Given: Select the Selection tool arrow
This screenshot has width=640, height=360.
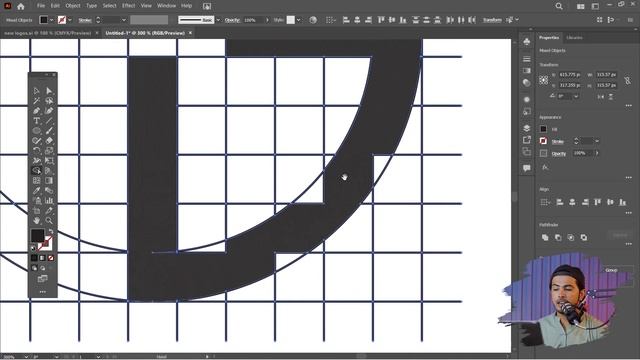Looking at the screenshot, I should click(x=36, y=91).
